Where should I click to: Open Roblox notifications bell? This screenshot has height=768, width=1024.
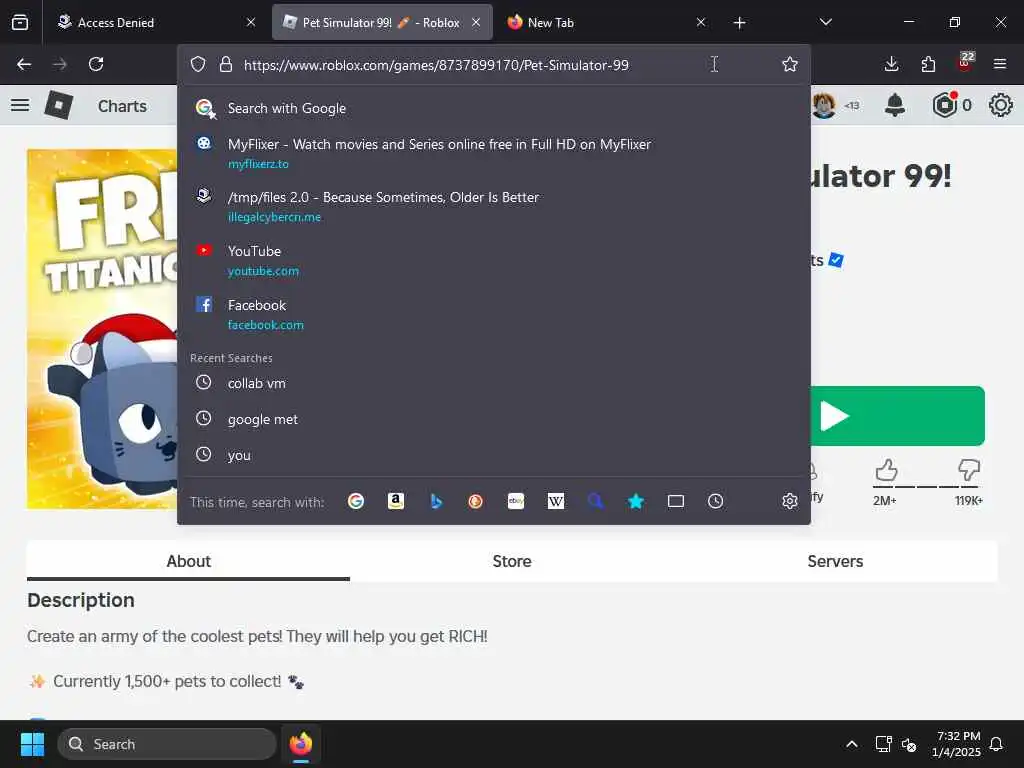click(x=895, y=105)
